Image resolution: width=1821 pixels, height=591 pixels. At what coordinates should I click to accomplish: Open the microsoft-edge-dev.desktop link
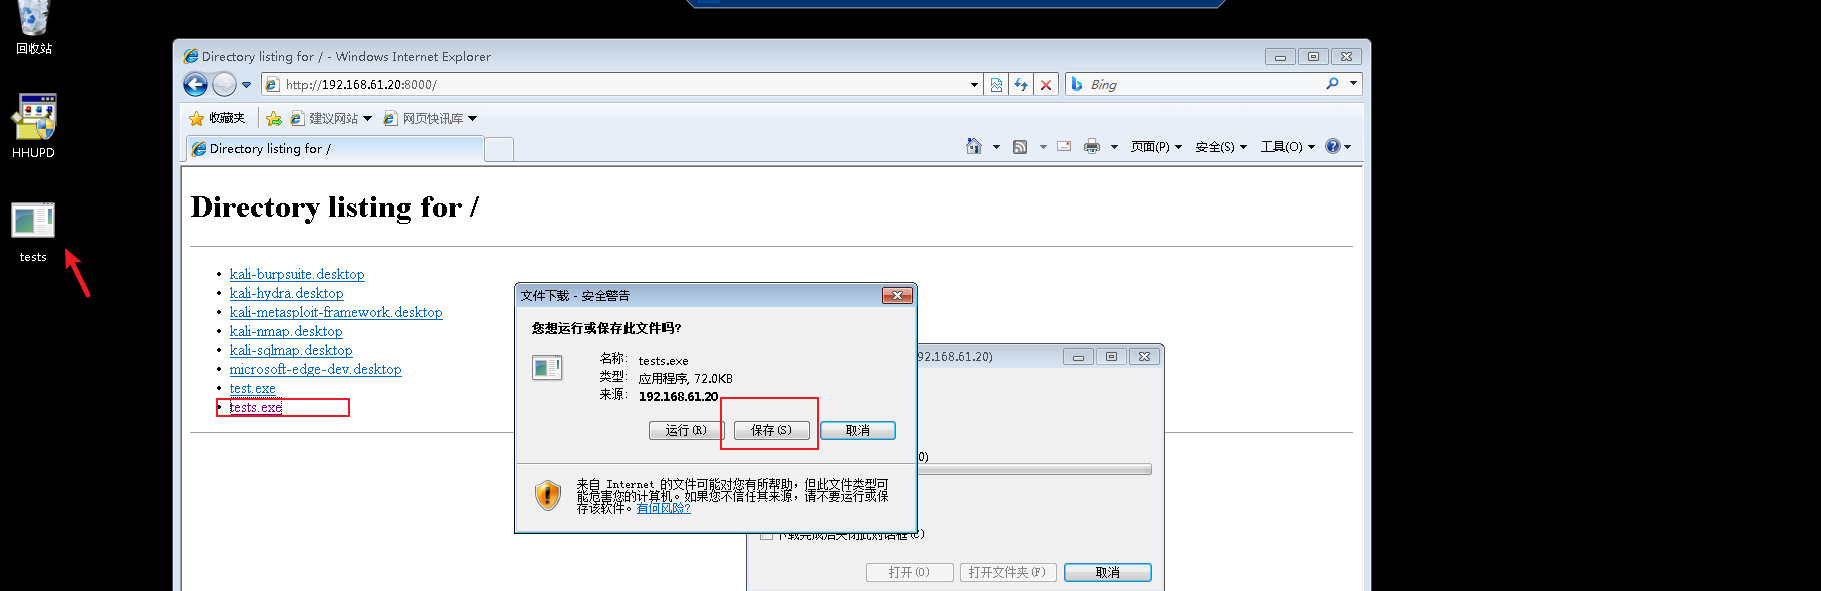(315, 369)
